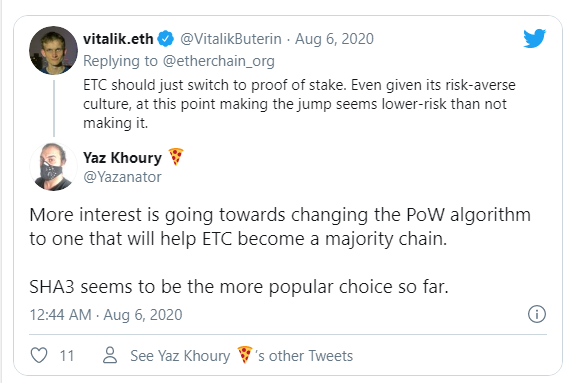
Task: Click the vitalik.eth display name
Action: click(118, 39)
